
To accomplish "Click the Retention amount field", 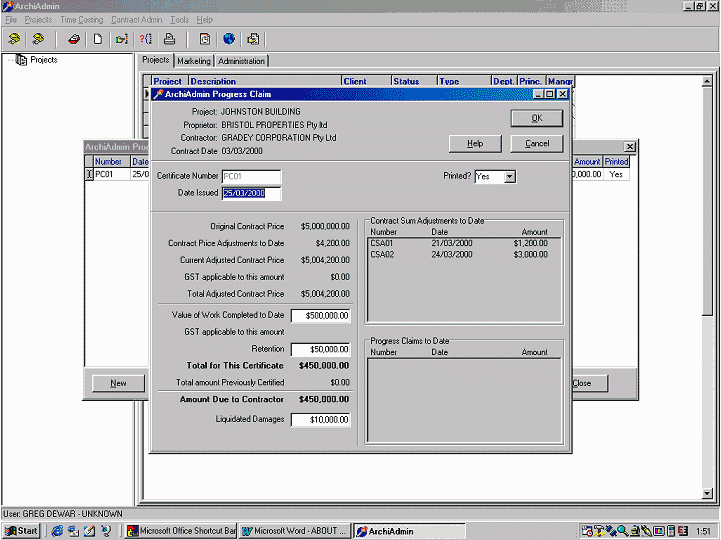I will 321,350.
